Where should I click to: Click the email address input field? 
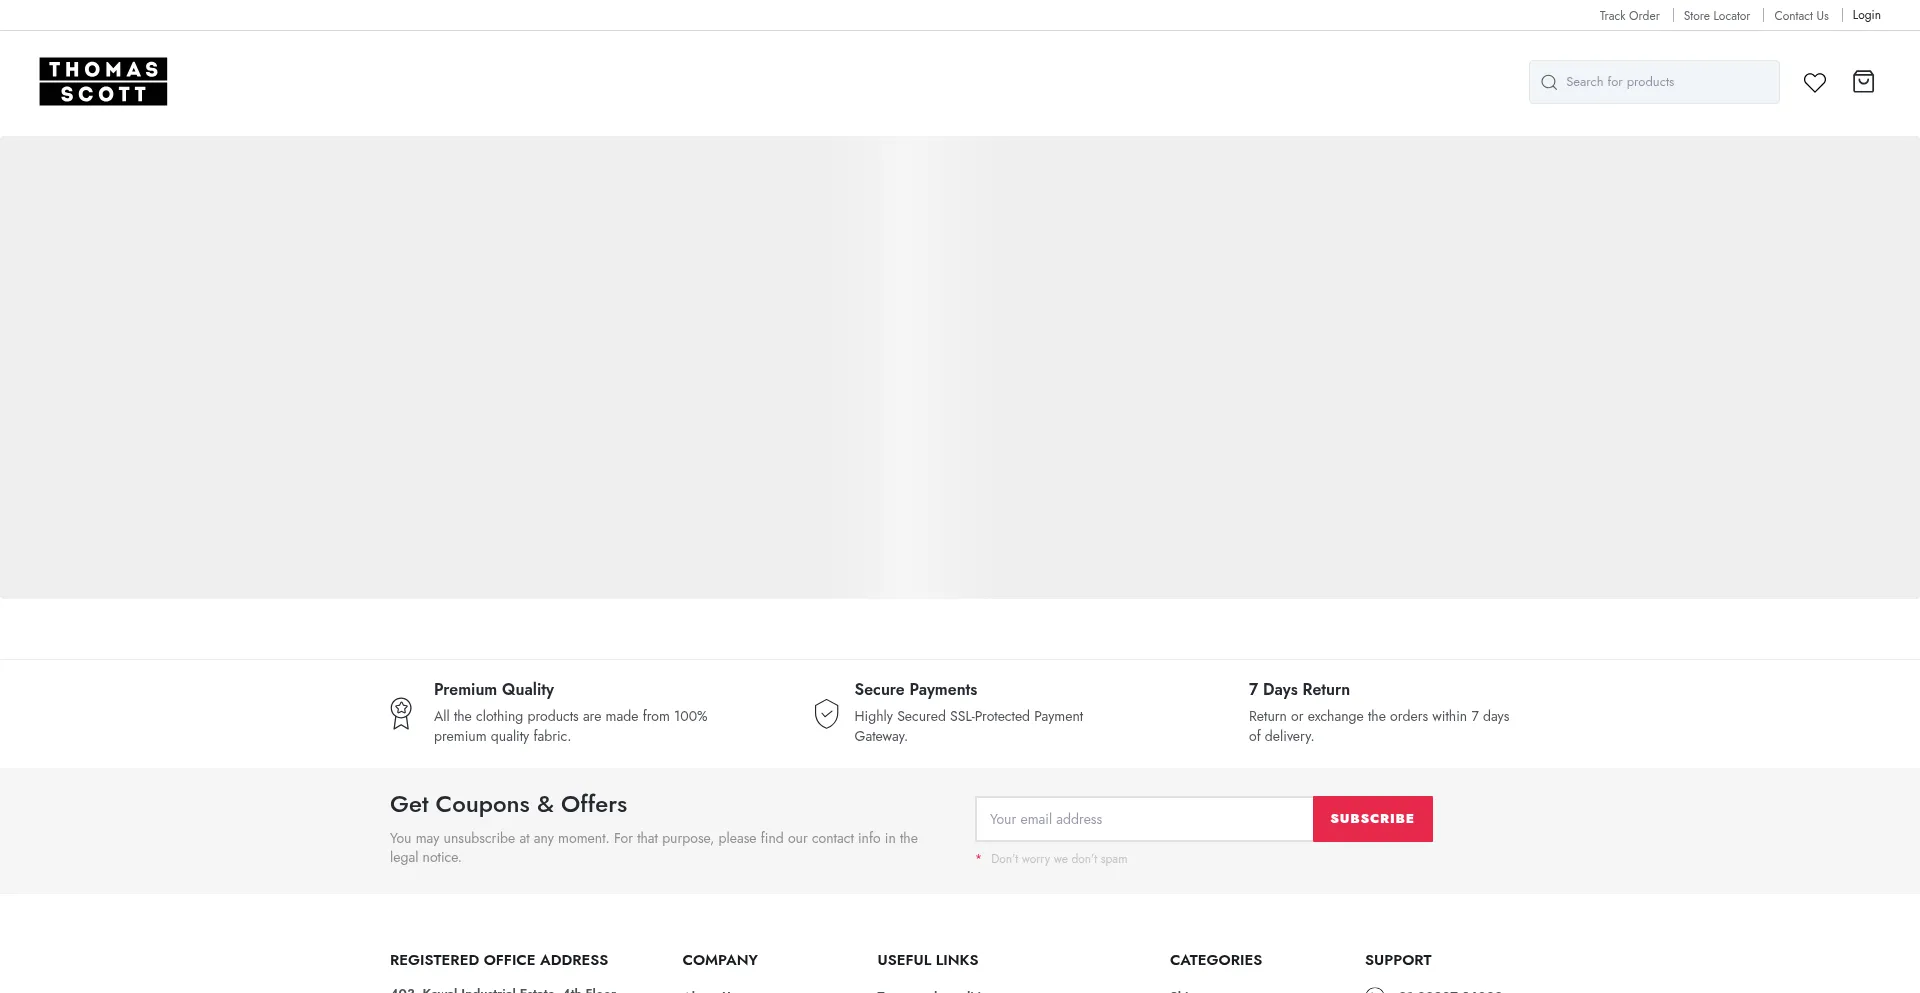tap(1143, 819)
